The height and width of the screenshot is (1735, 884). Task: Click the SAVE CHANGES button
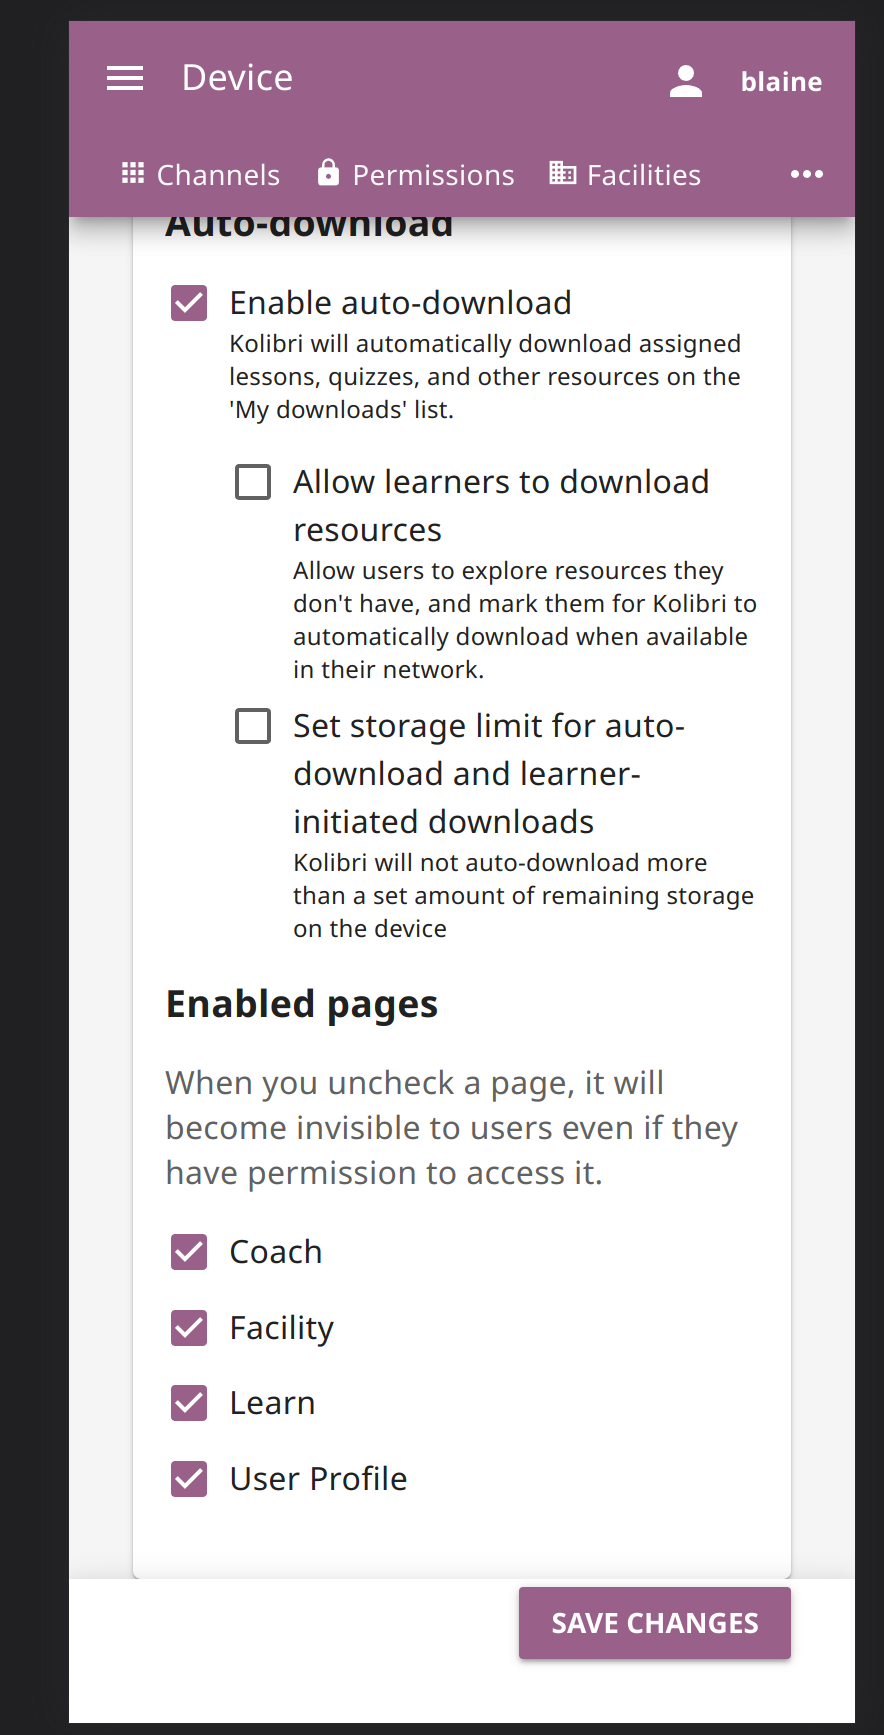click(654, 1622)
